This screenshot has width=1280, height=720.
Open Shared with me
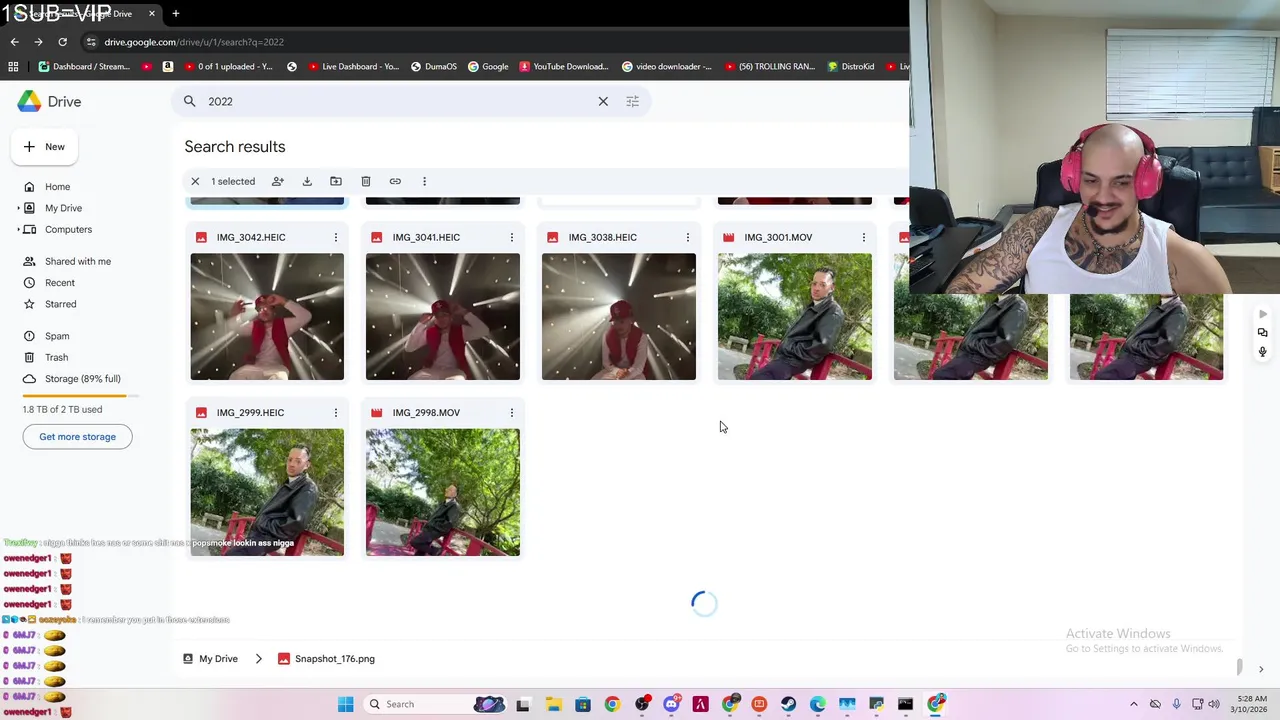pos(78,261)
